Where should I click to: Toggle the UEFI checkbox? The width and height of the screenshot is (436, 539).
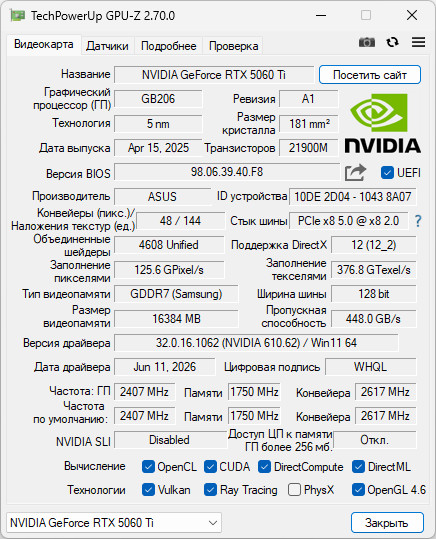click(387, 173)
